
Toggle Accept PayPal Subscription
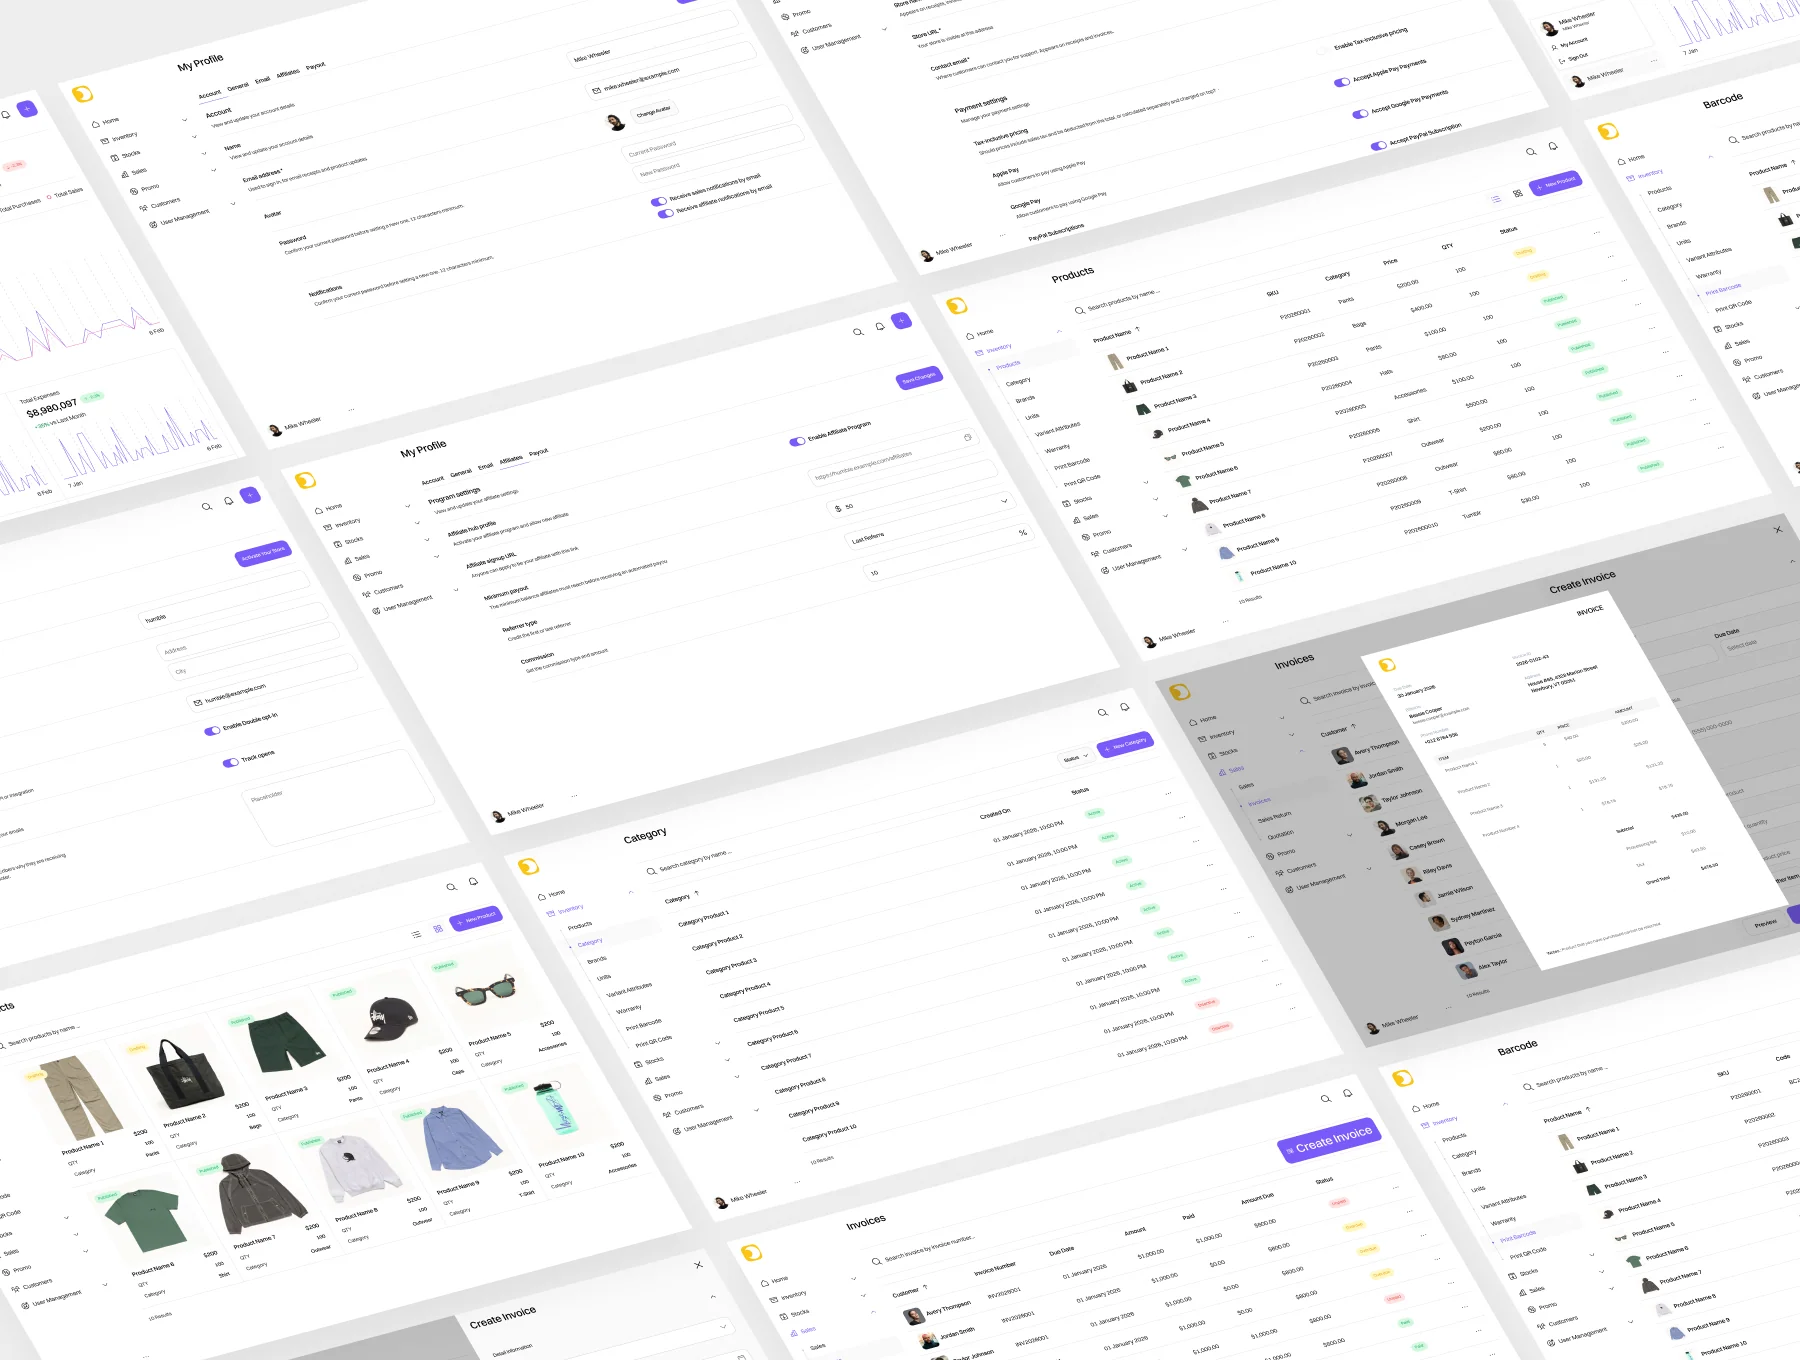tap(1379, 146)
